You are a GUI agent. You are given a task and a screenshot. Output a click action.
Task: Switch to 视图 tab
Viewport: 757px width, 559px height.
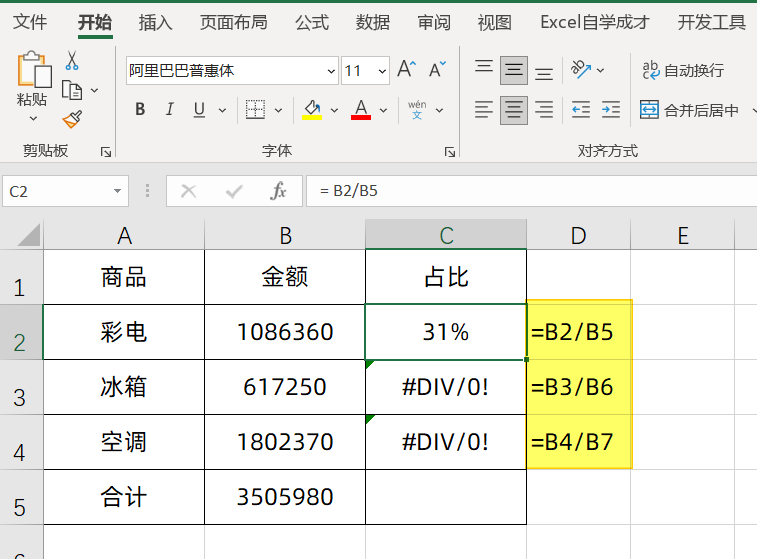click(x=494, y=22)
